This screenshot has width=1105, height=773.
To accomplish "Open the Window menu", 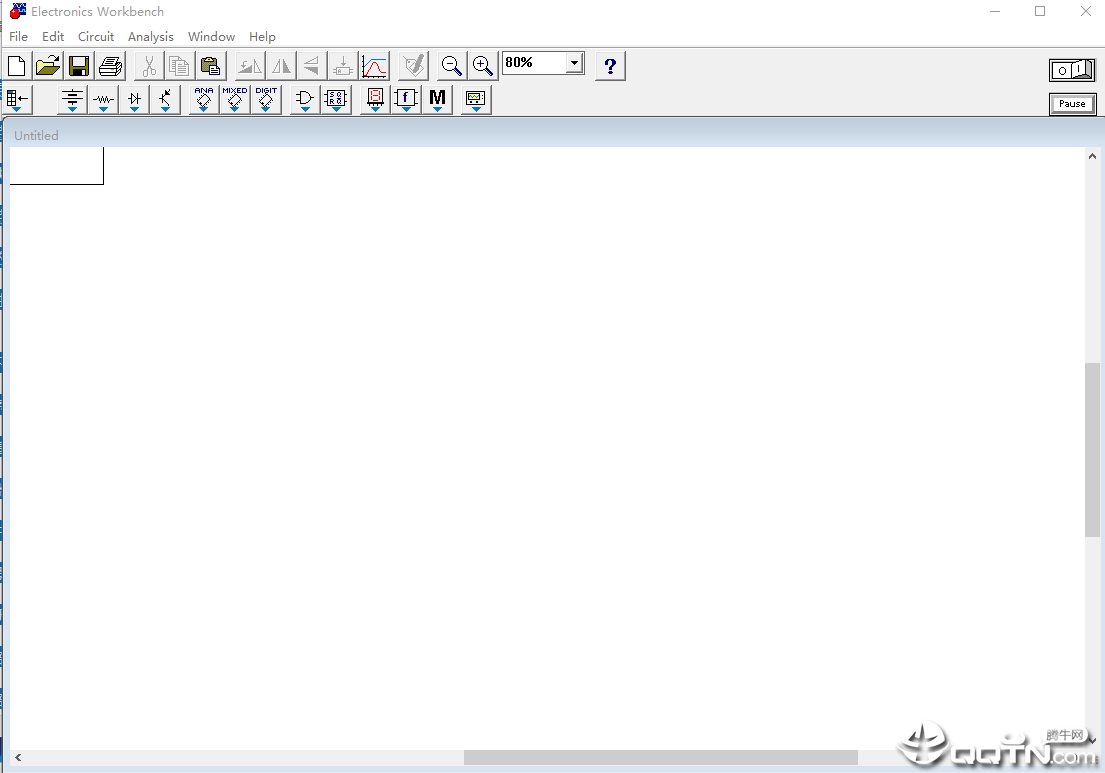I will pos(211,37).
